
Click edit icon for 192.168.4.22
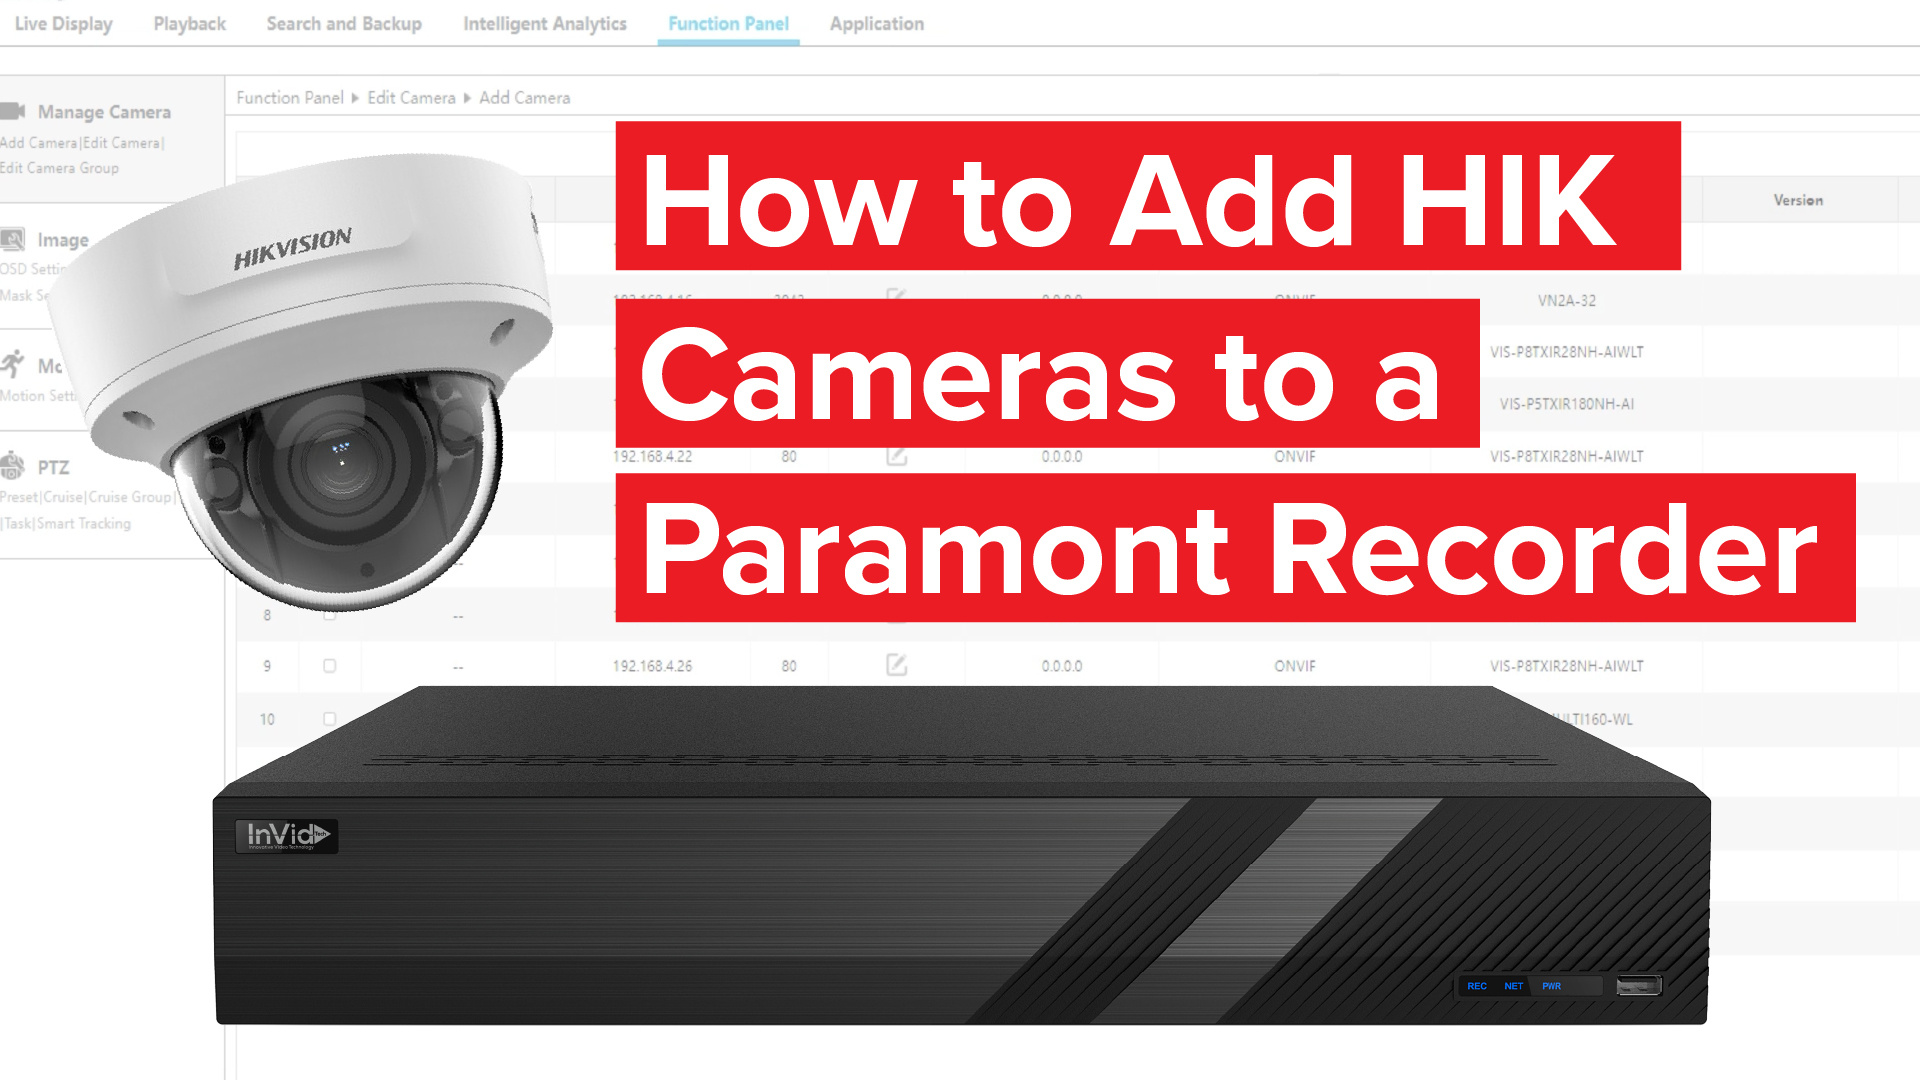tap(896, 456)
